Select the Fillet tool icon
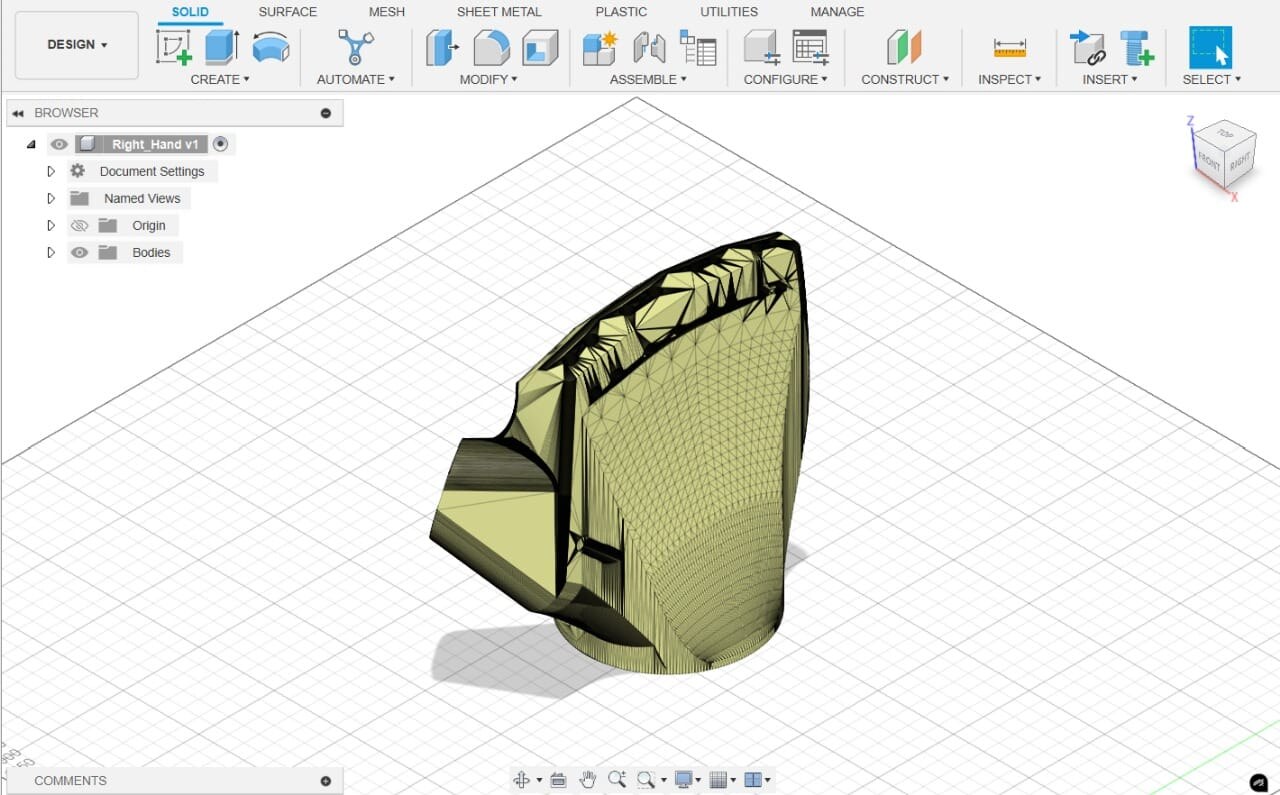Screen dimensions: 1280x795 491,47
